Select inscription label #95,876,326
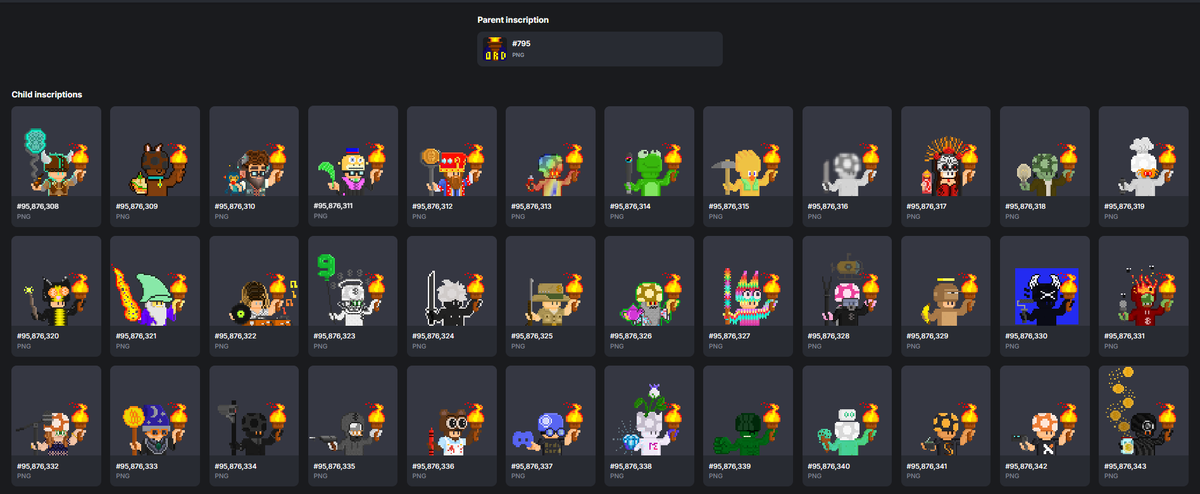Image resolution: width=1200 pixels, height=494 pixels. [631, 336]
